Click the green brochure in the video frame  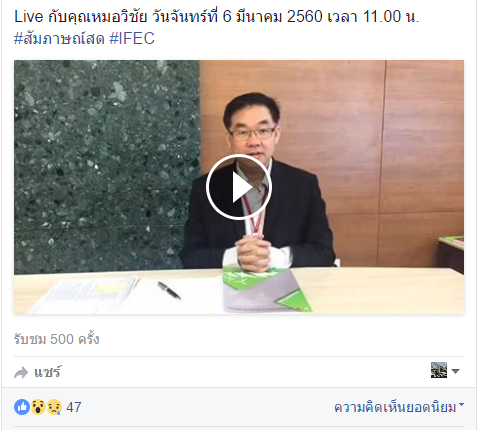[267, 288]
